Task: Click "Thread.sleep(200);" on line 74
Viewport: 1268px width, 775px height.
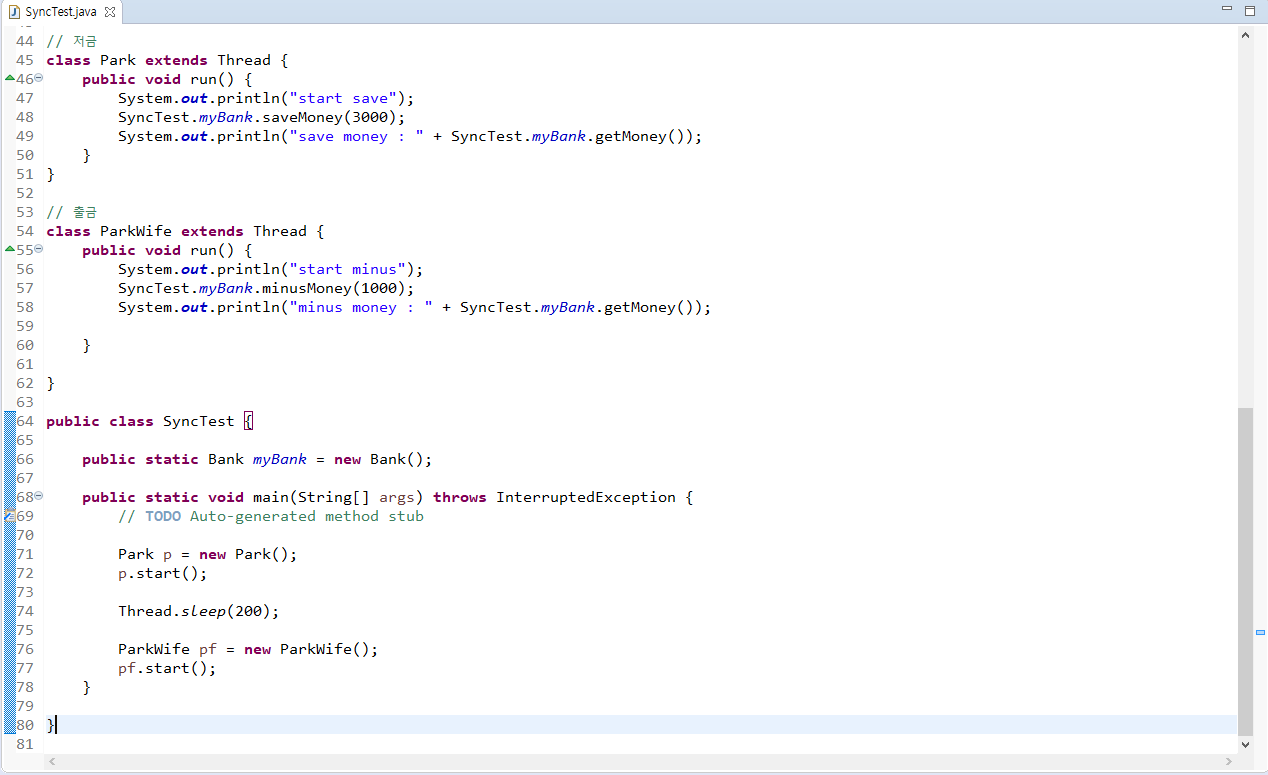Action: click(199, 611)
